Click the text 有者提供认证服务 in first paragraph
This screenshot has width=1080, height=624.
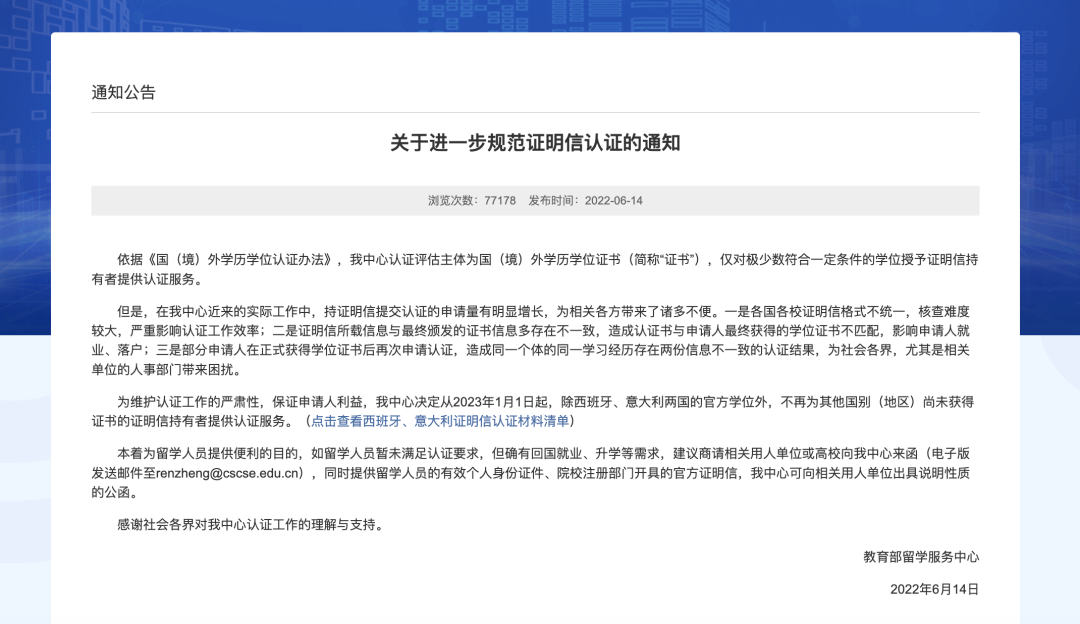pyautogui.click(x=145, y=279)
